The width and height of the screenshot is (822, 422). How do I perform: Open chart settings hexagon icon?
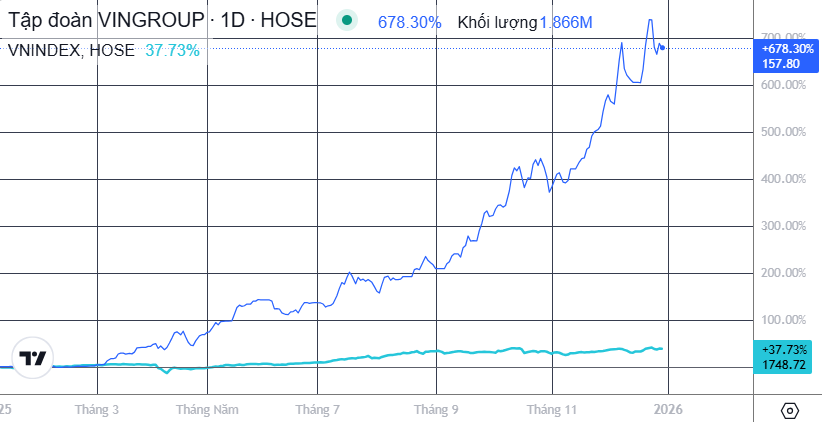coord(789,410)
